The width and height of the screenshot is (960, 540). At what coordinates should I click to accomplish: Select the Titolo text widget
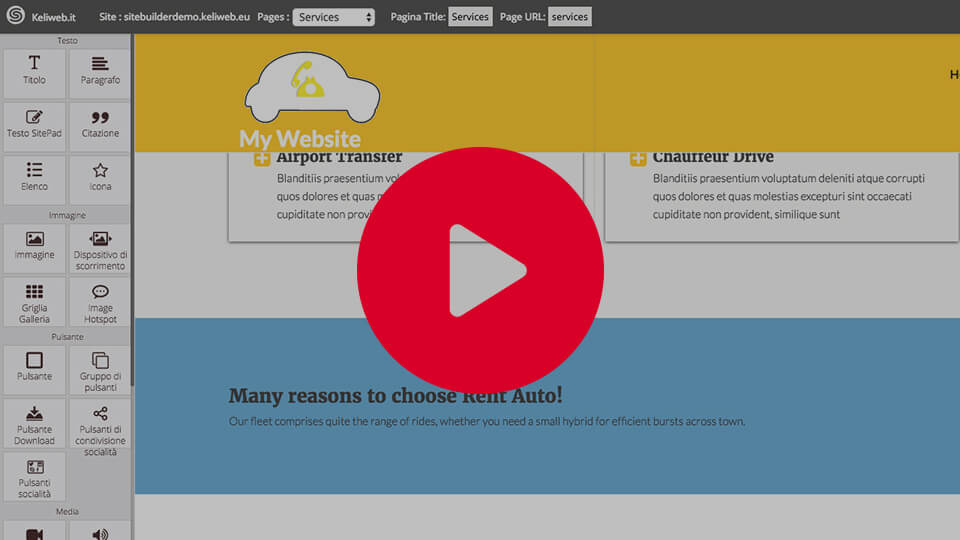click(x=34, y=71)
